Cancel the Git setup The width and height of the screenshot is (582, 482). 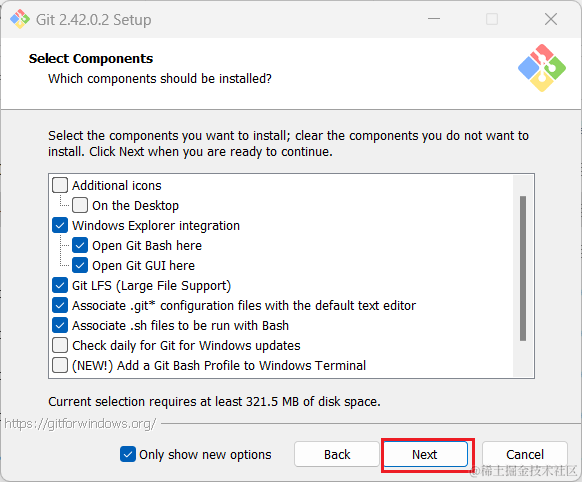(525, 454)
